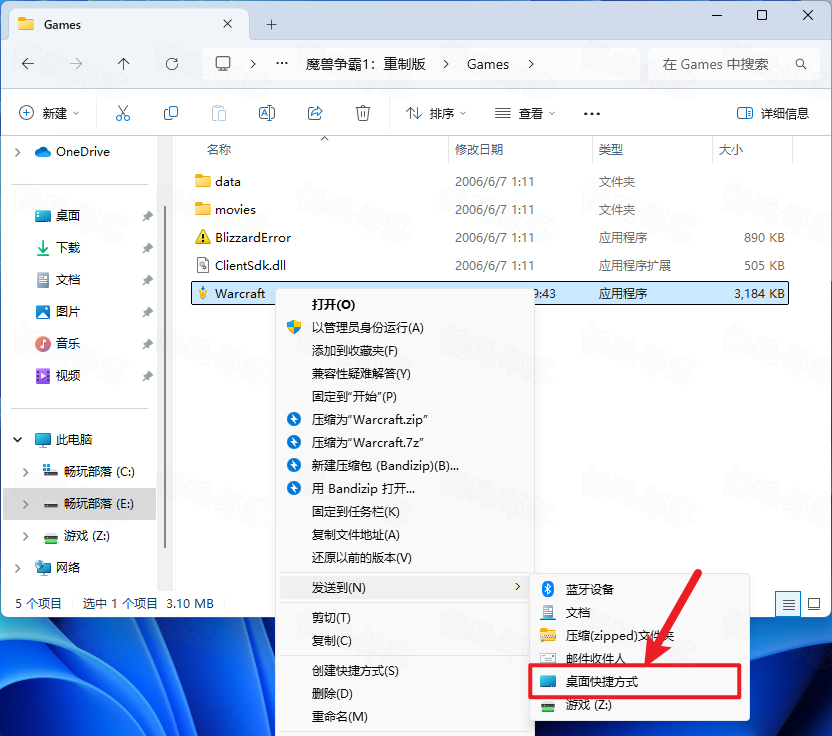Refresh the current folder
Screen dimensions: 832x736
(172, 64)
